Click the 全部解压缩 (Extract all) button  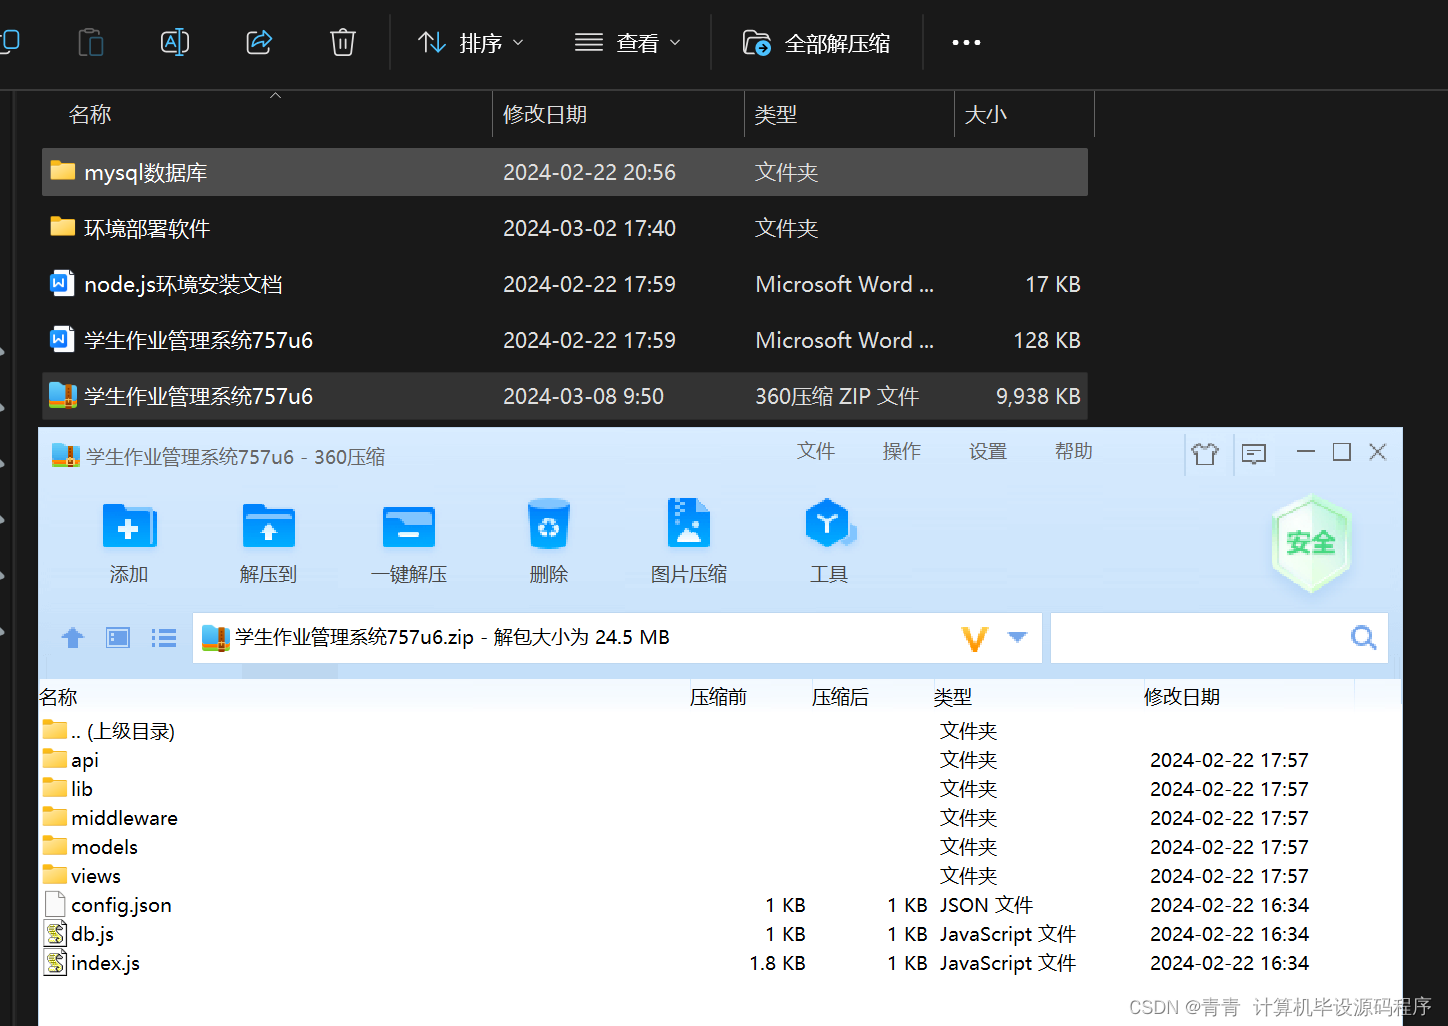pos(818,42)
